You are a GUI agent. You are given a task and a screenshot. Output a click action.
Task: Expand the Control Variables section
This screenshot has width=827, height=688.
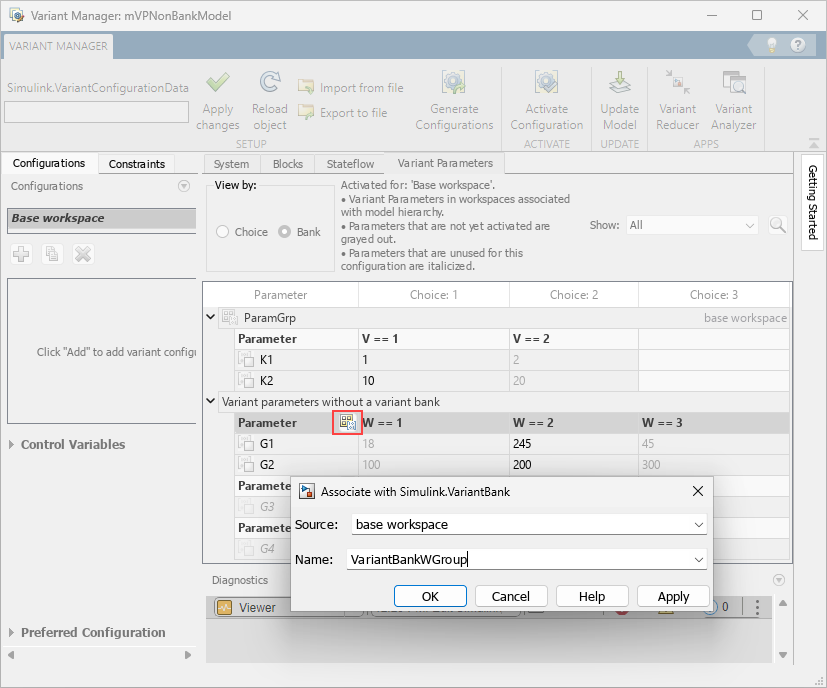12,445
